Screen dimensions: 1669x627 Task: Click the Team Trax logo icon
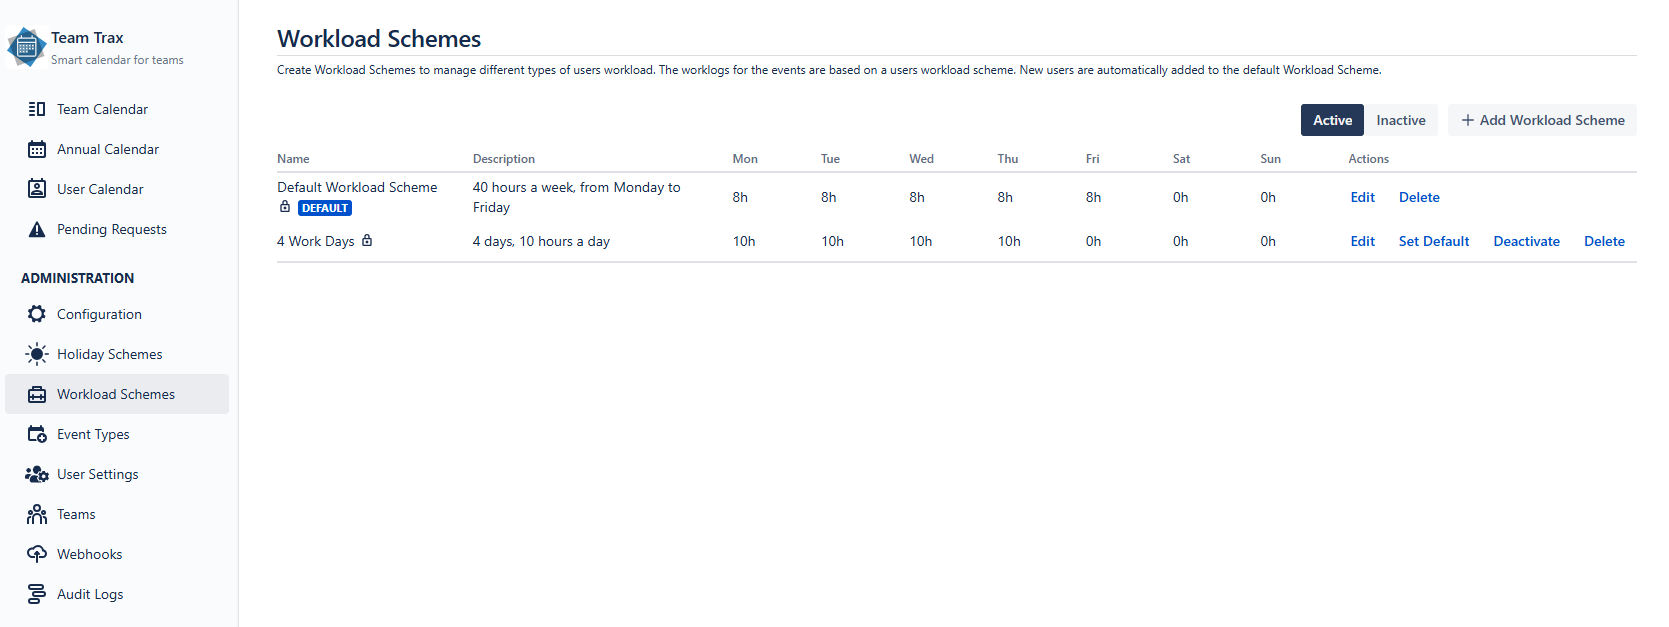coord(27,47)
